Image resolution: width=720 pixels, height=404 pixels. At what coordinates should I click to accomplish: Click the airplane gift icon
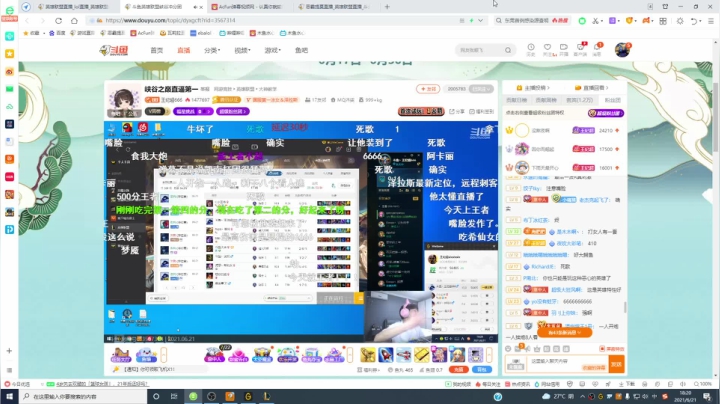click(404, 355)
